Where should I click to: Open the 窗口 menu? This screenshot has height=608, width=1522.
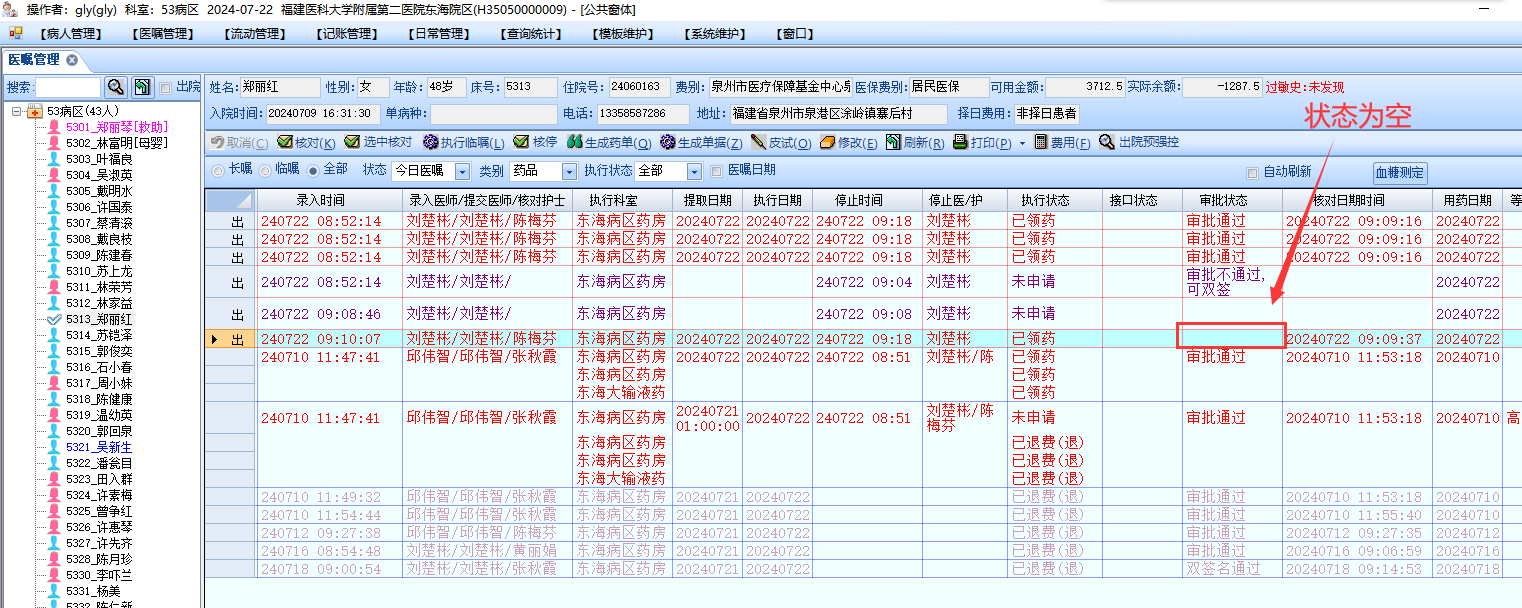point(795,33)
